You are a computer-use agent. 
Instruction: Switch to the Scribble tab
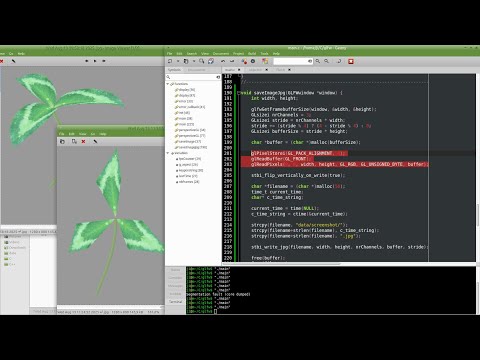(x=175, y=294)
